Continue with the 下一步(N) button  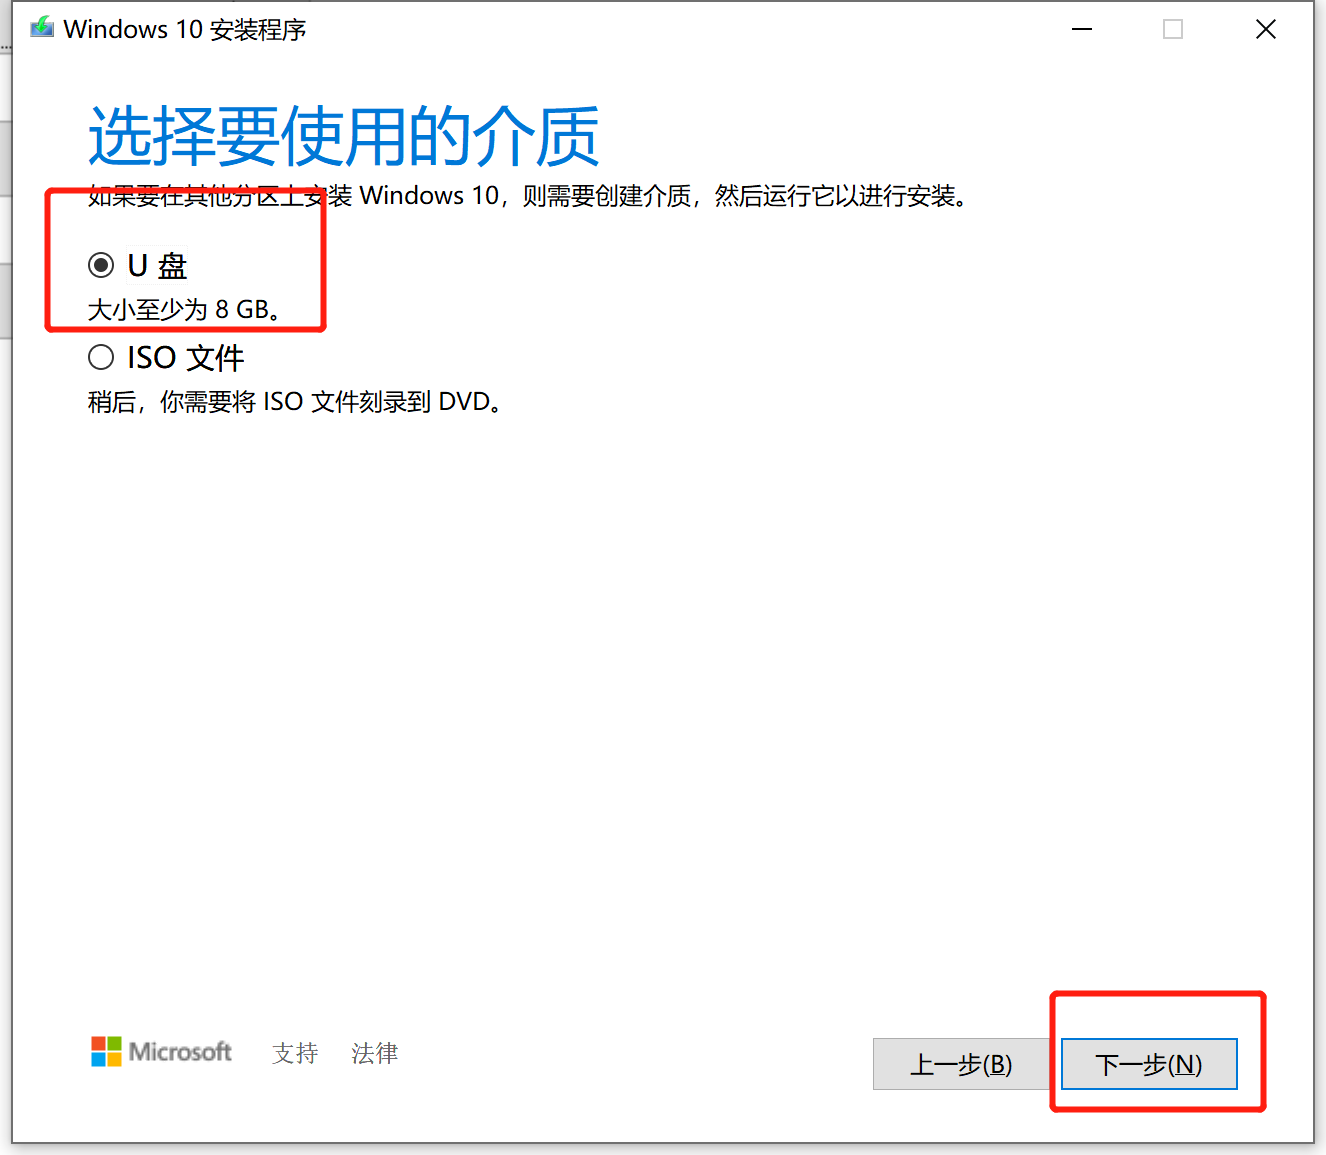tap(1149, 1064)
